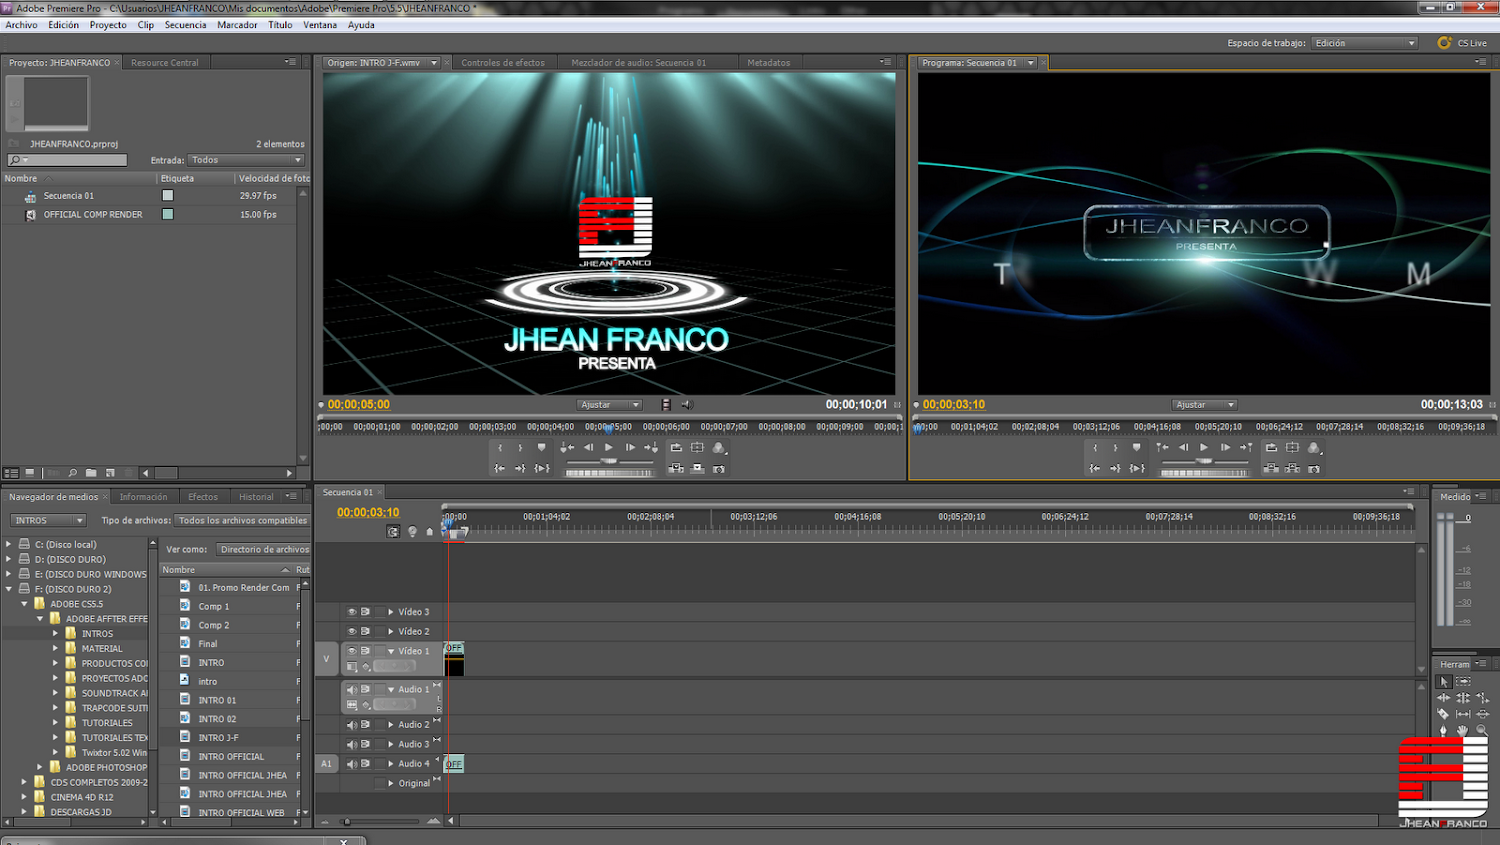Open Ajustar zoom dropdown in Source monitor

pyautogui.click(x=610, y=405)
